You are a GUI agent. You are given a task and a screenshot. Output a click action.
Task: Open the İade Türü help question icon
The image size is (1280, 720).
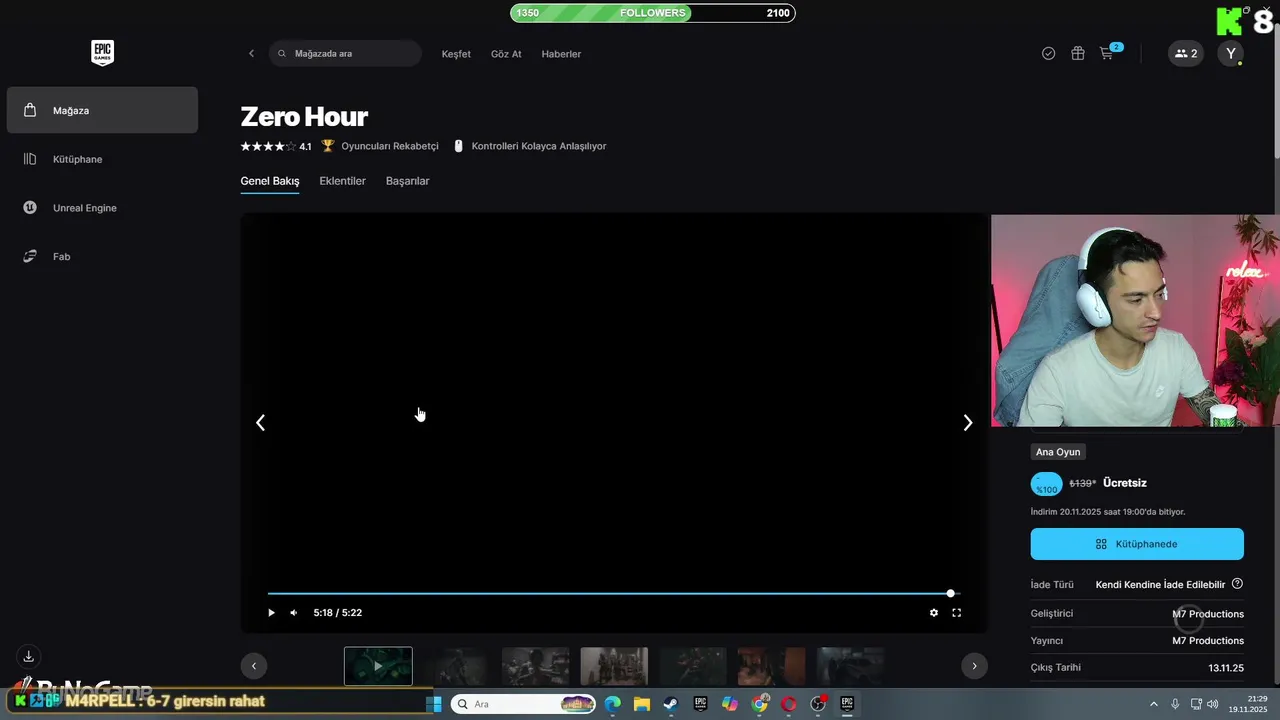tap(1237, 584)
